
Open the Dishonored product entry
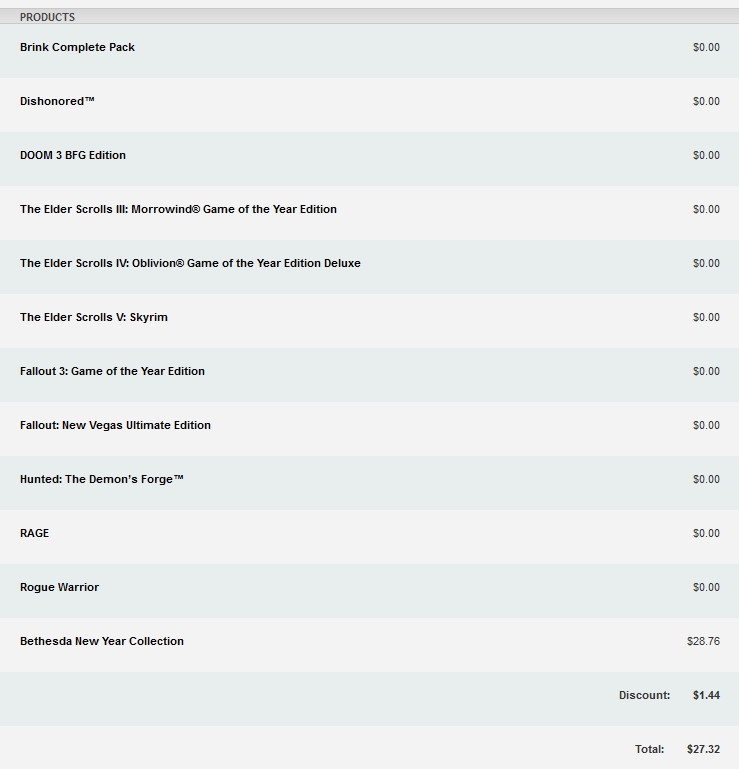tap(57, 101)
